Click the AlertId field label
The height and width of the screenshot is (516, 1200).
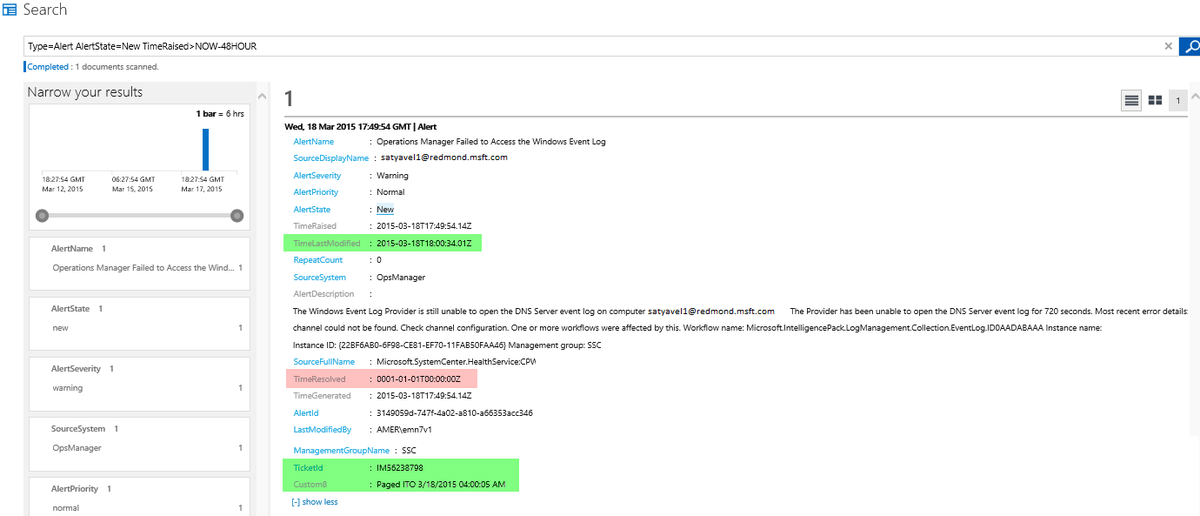pos(306,412)
